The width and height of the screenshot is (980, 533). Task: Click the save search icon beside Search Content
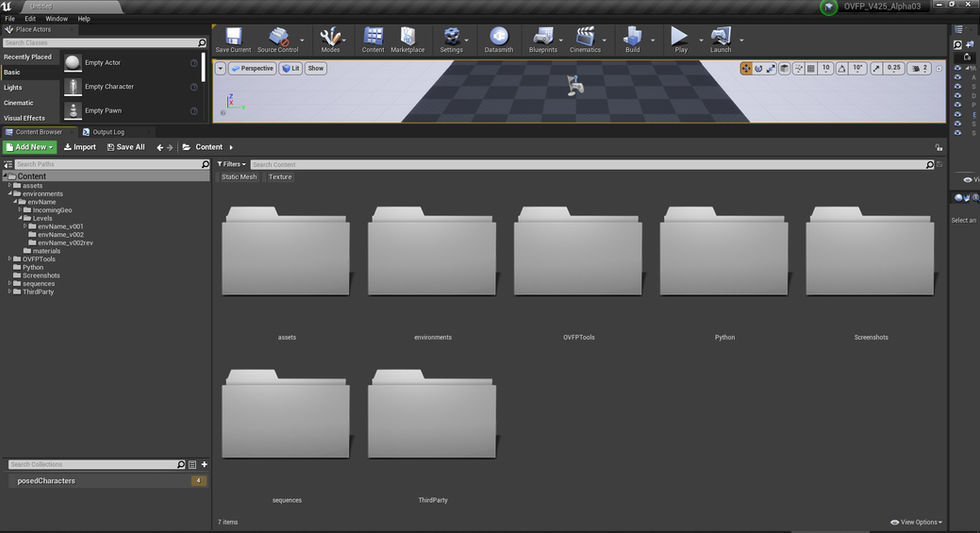[x=939, y=164]
